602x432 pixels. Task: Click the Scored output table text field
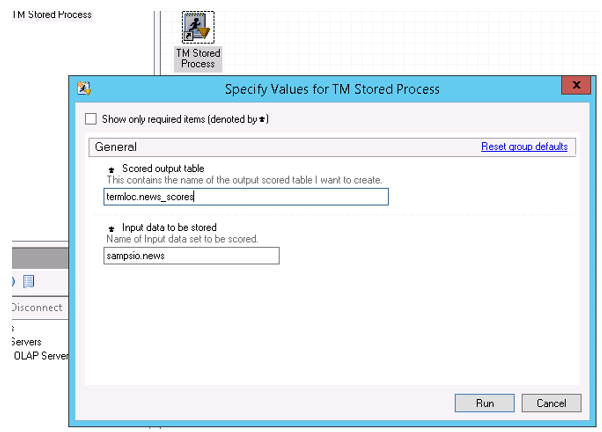pyautogui.click(x=246, y=197)
